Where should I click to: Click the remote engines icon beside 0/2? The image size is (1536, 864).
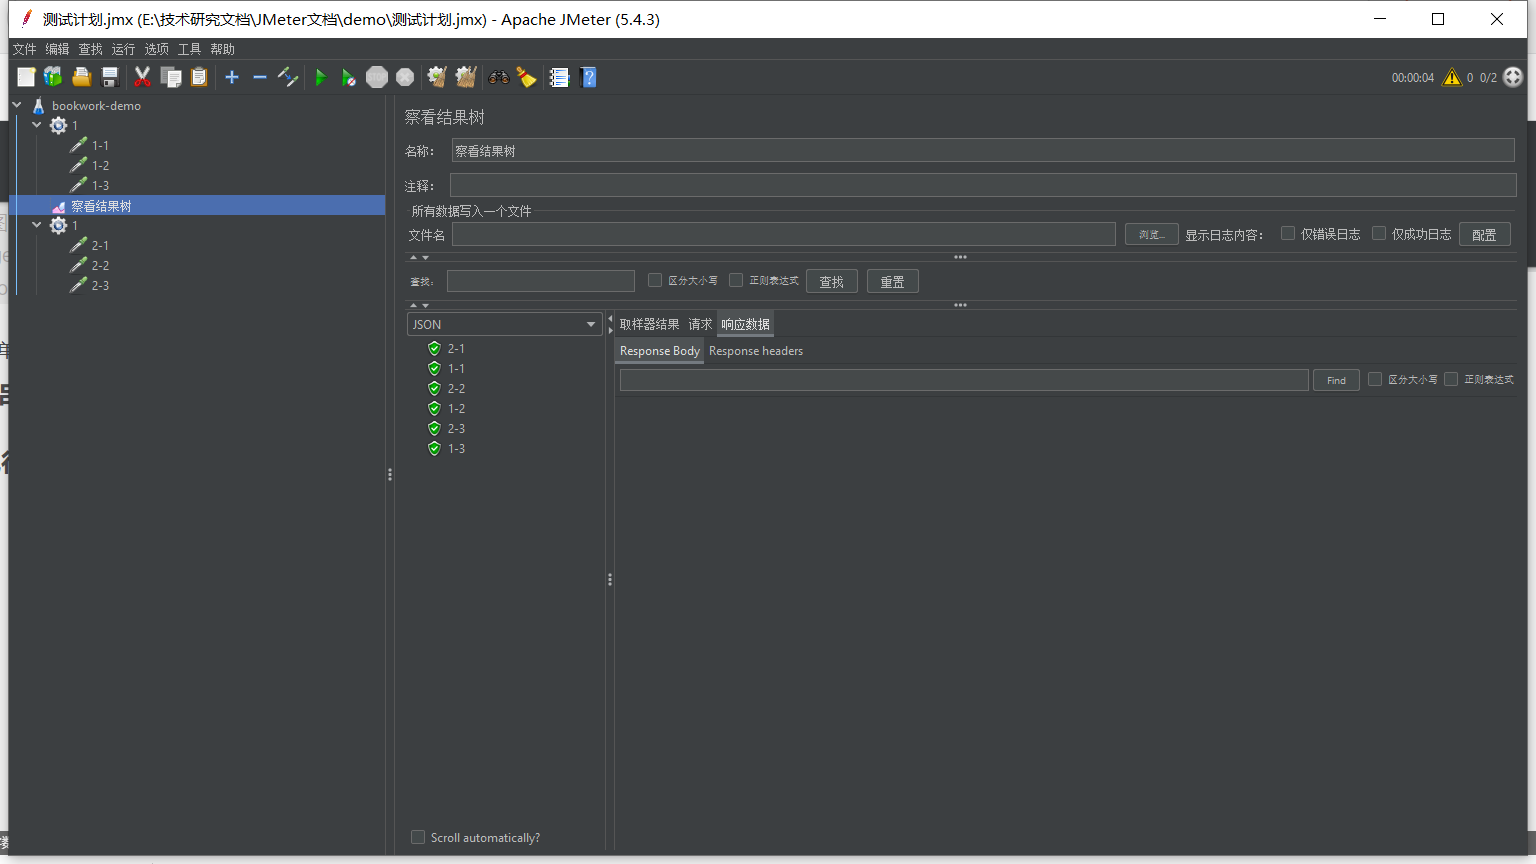coord(1513,77)
